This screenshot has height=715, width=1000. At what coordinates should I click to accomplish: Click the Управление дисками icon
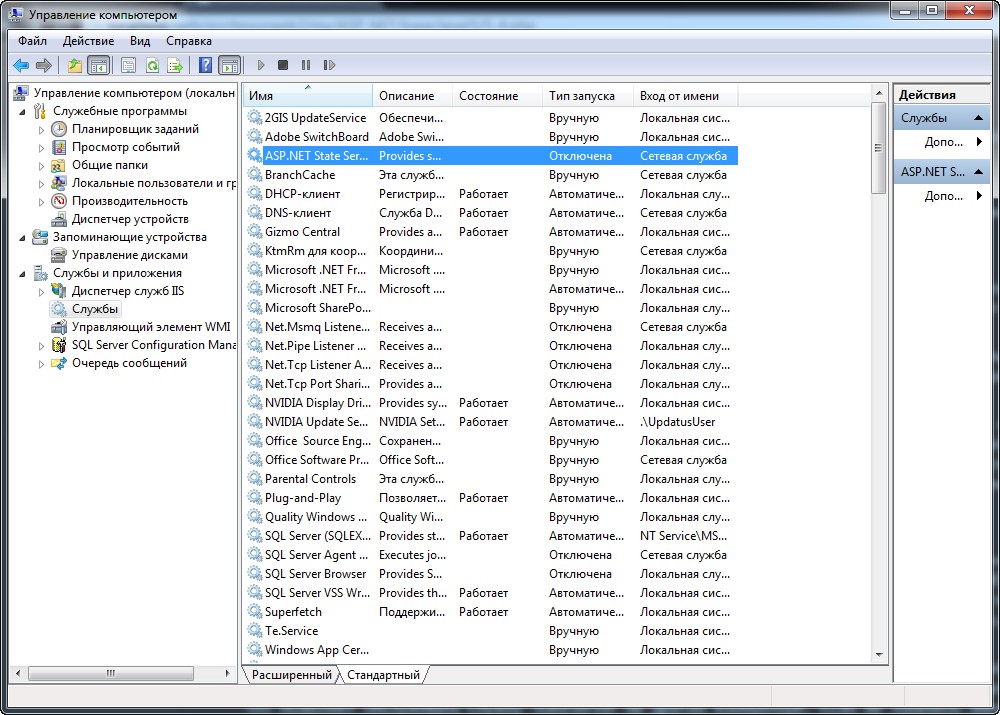pyautogui.click(x=59, y=255)
